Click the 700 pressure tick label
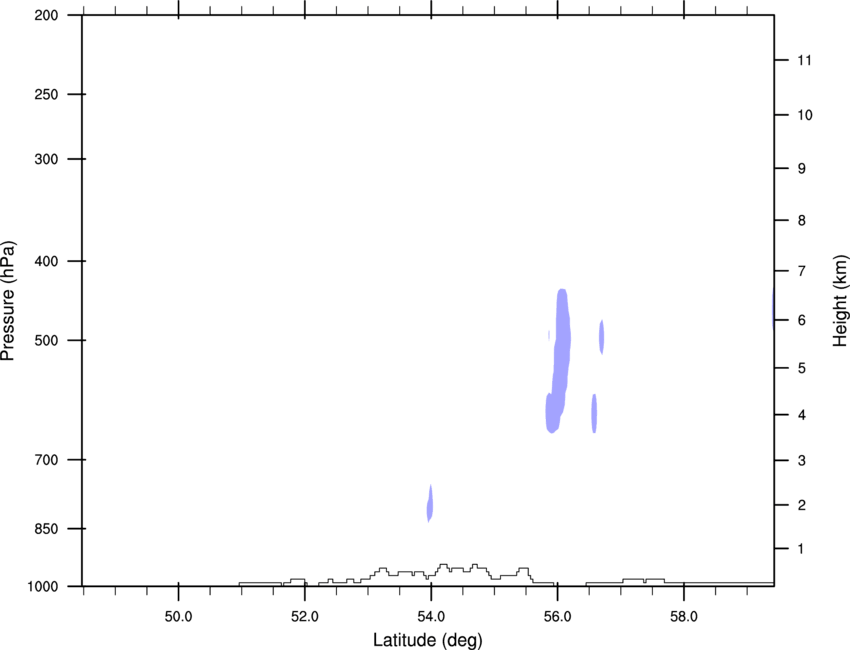850x650 pixels. pyautogui.click(x=46, y=460)
